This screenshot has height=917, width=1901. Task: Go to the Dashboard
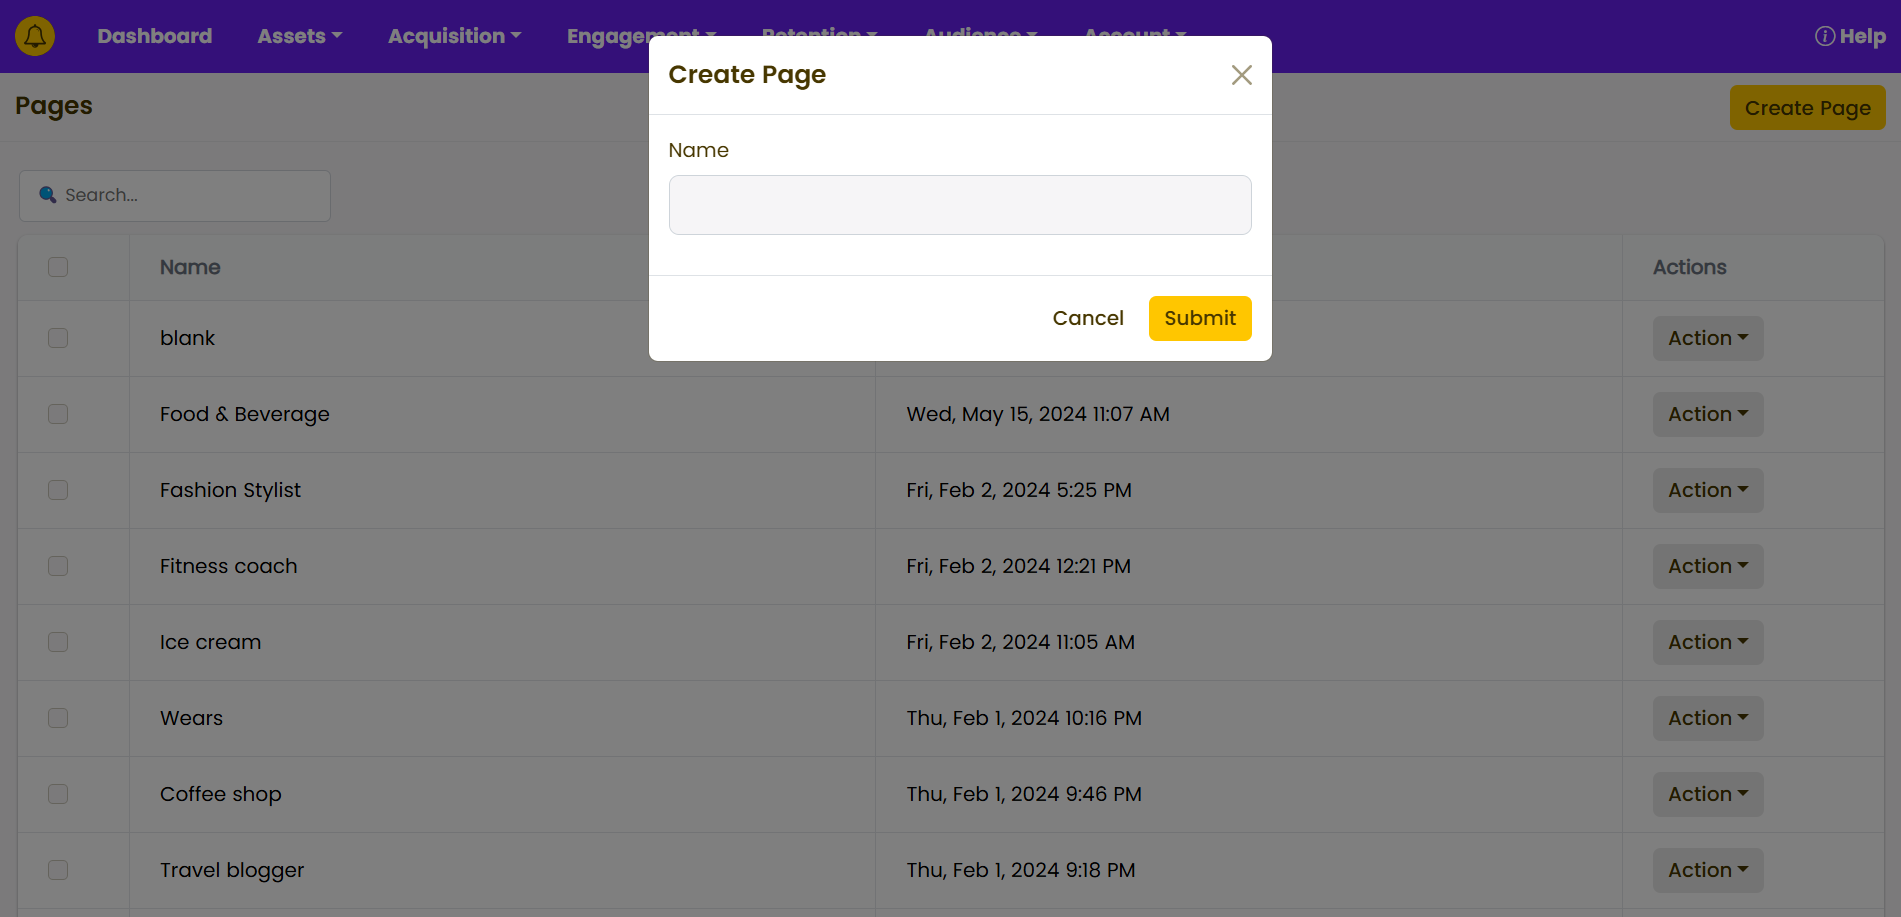pyautogui.click(x=155, y=36)
